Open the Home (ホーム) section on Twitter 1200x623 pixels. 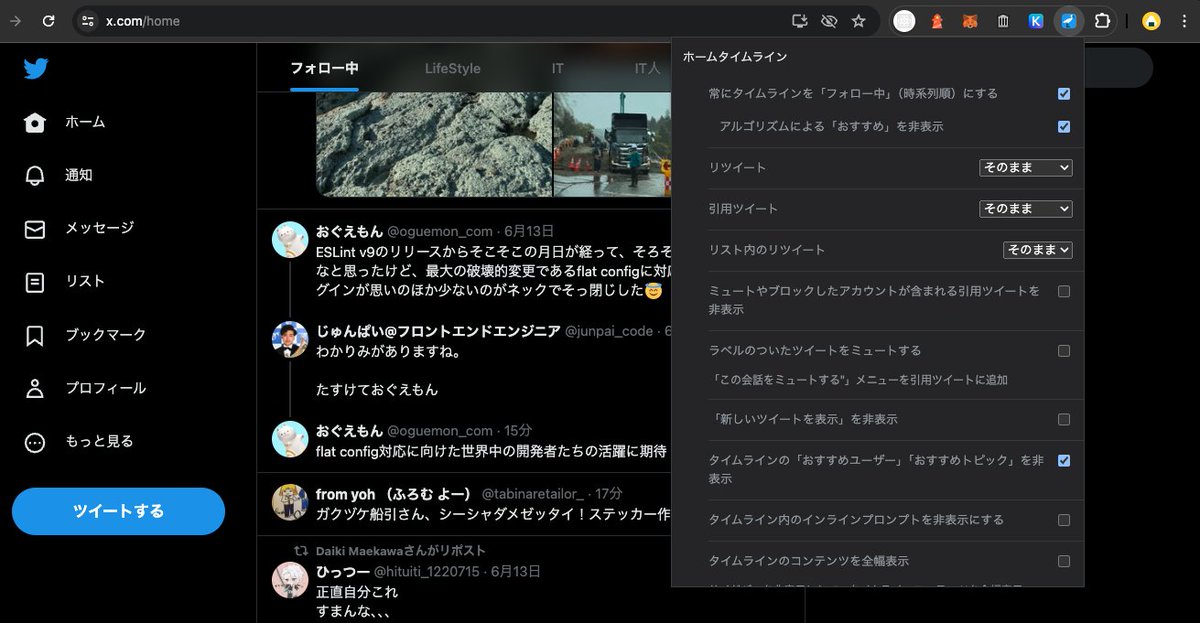tap(85, 122)
